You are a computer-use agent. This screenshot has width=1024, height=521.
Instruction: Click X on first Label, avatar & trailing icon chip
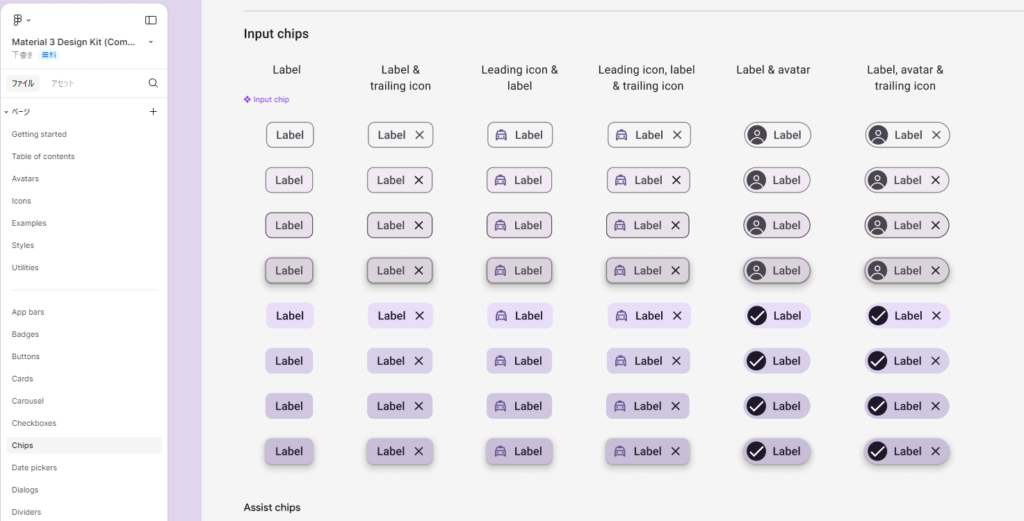coord(936,135)
